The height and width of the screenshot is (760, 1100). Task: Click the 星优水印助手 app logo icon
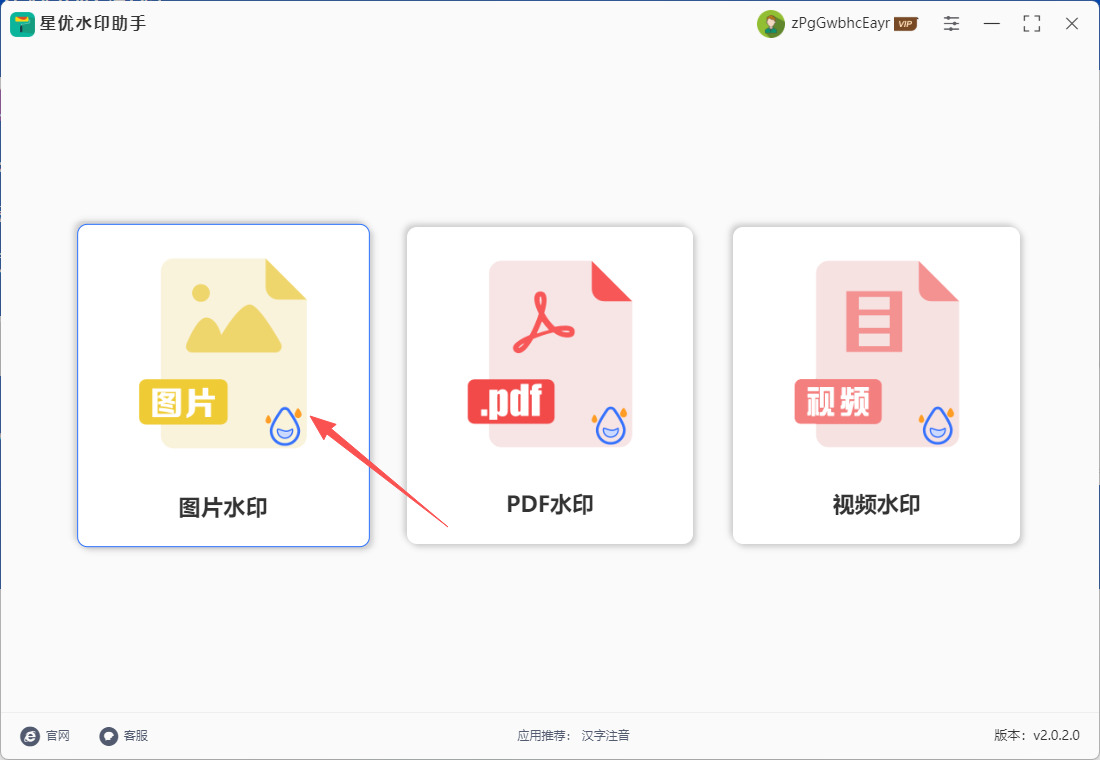(x=22, y=24)
